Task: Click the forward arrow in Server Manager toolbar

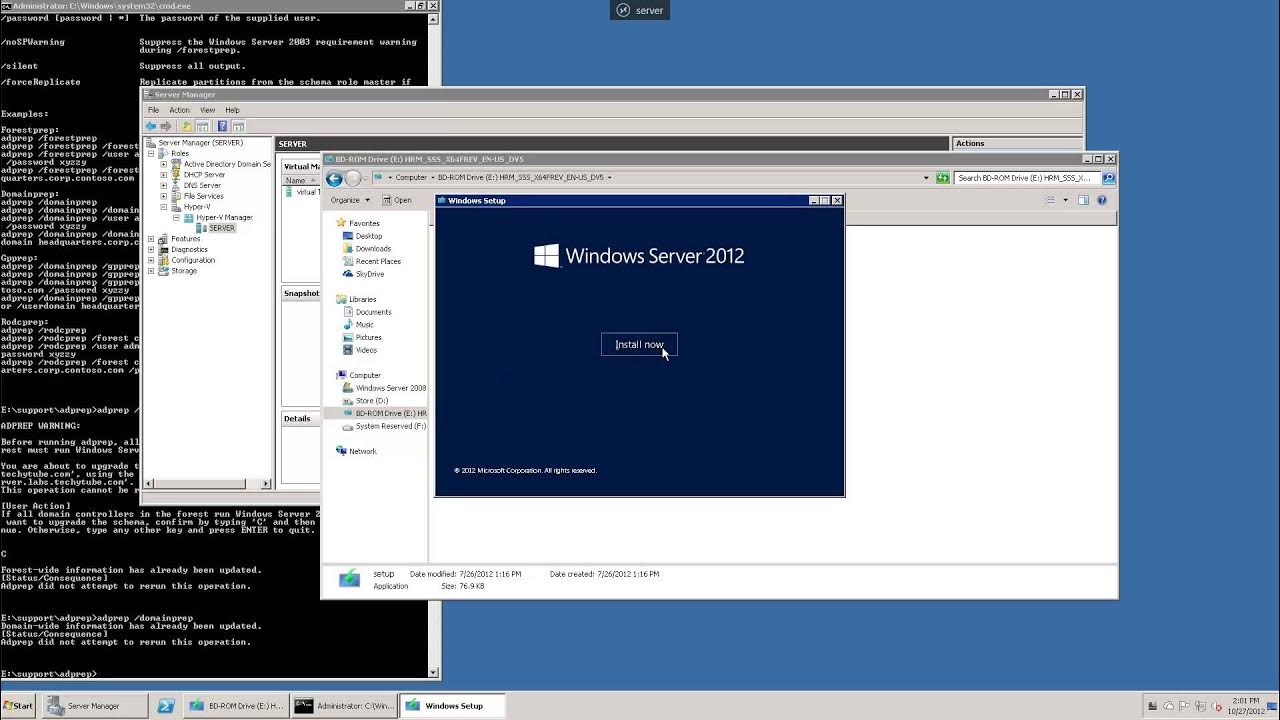Action: coord(166,126)
